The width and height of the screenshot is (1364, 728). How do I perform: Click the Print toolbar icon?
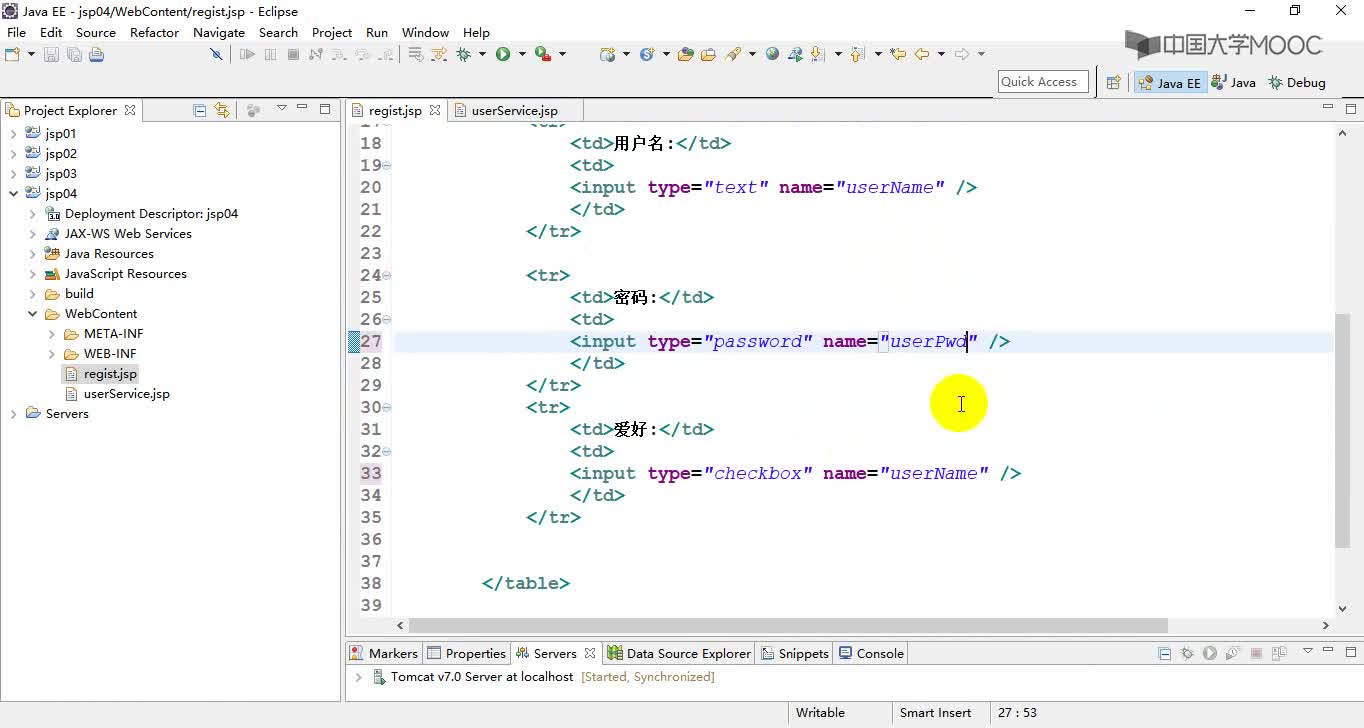coord(96,54)
